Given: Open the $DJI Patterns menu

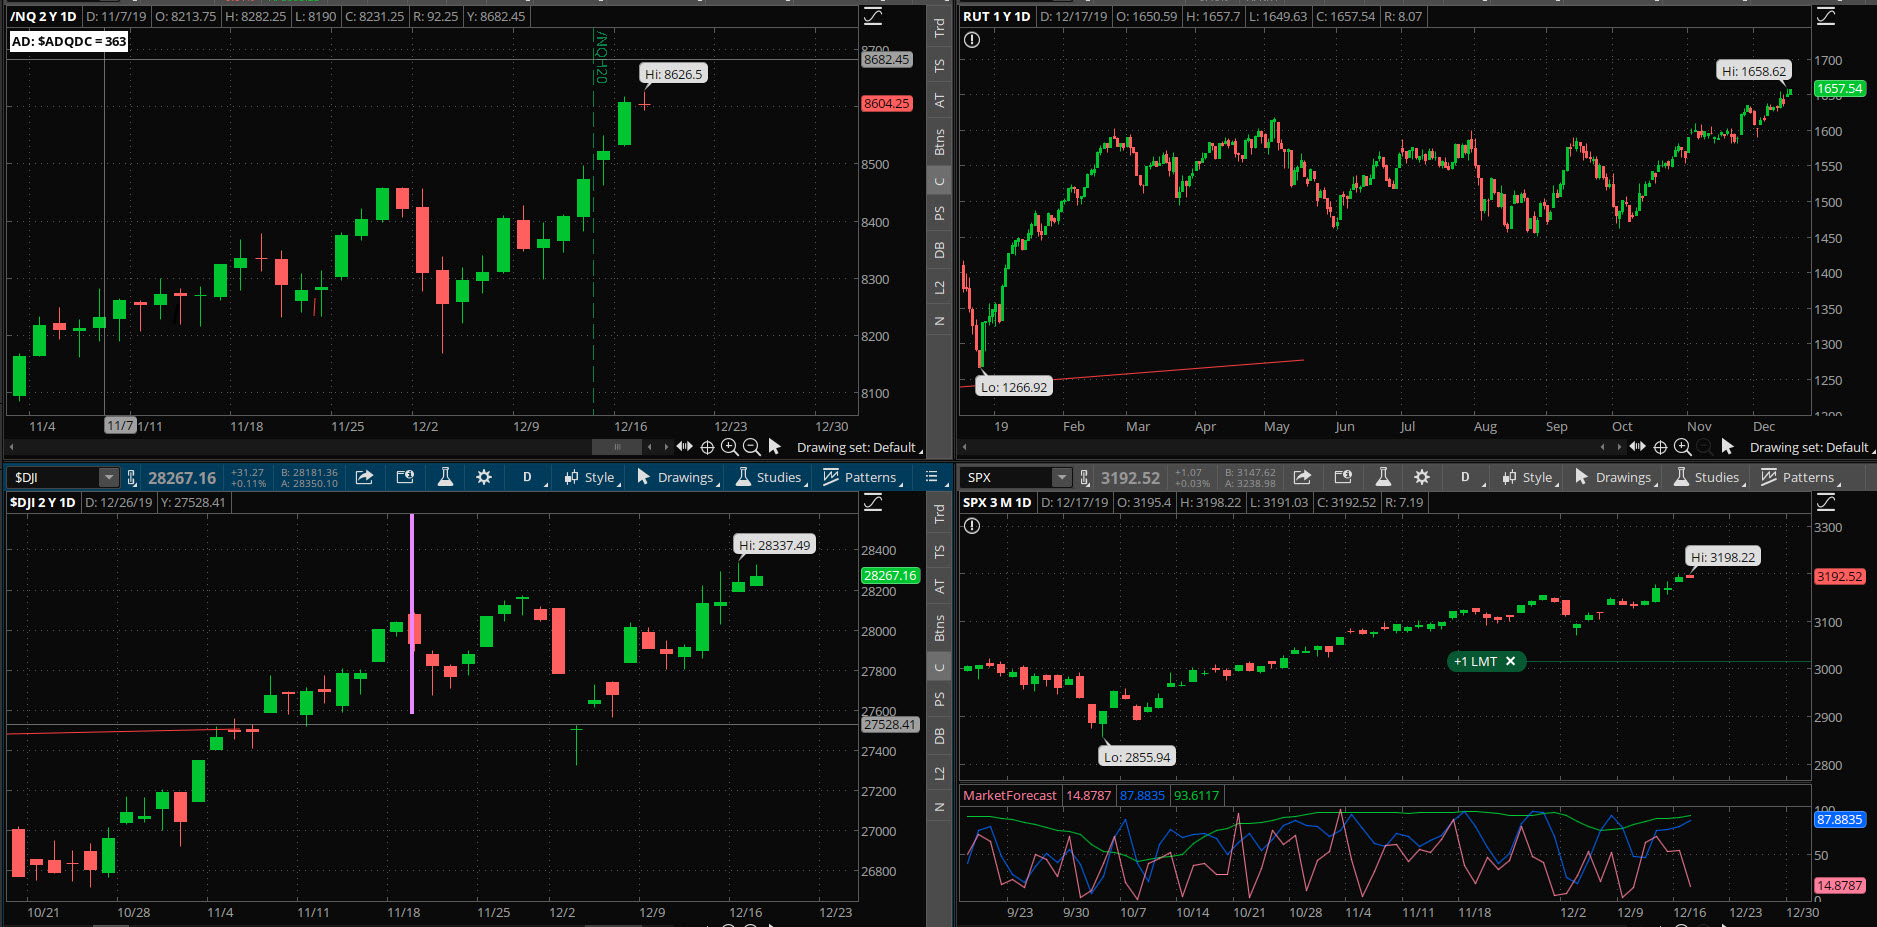Looking at the screenshot, I should coord(861,477).
